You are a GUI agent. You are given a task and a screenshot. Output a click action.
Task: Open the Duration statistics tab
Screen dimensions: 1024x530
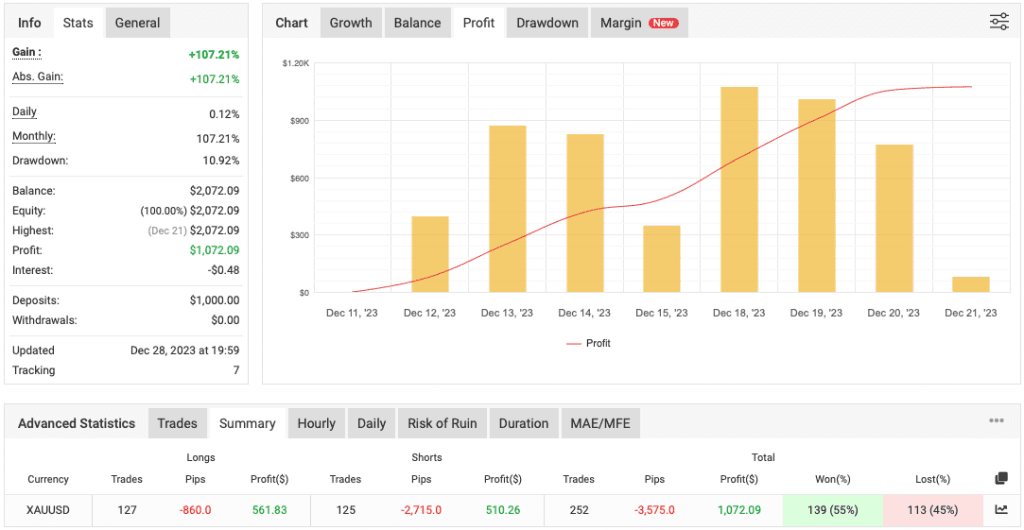click(x=523, y=423)
